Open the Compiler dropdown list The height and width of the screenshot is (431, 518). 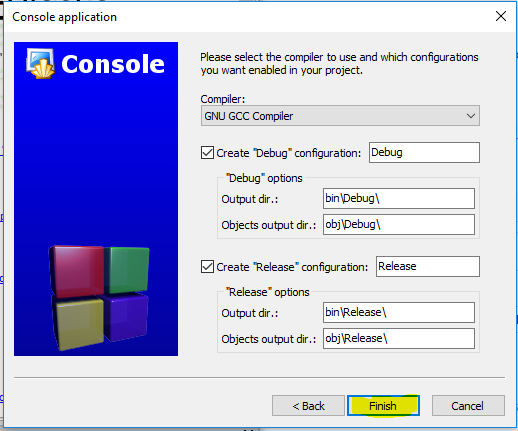click(340, 116)
